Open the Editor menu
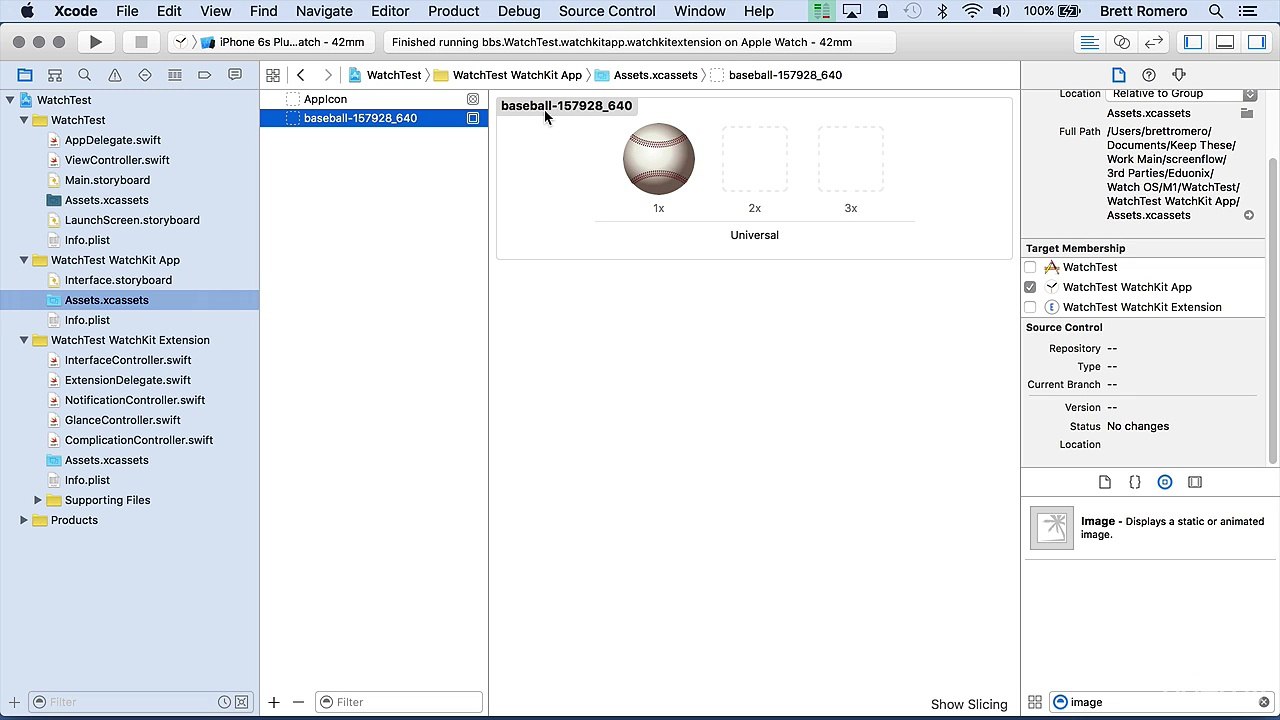This screenshot has height=720, width=1280. pyautogui.click(x=390, y=11)
